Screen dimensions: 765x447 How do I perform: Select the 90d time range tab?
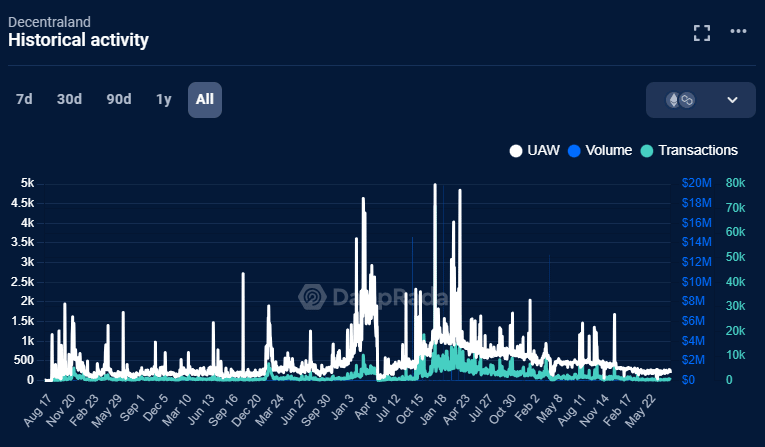tap(119, 100)
